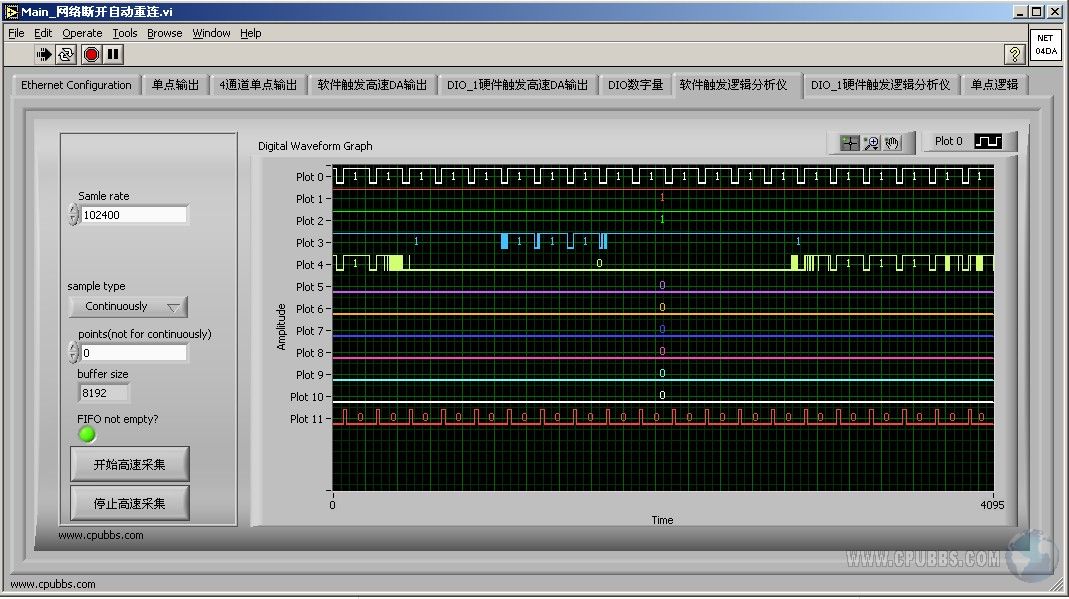
Task: Select the zoom magnifier tool in graph palette
Action: click(x=871, y=143)
